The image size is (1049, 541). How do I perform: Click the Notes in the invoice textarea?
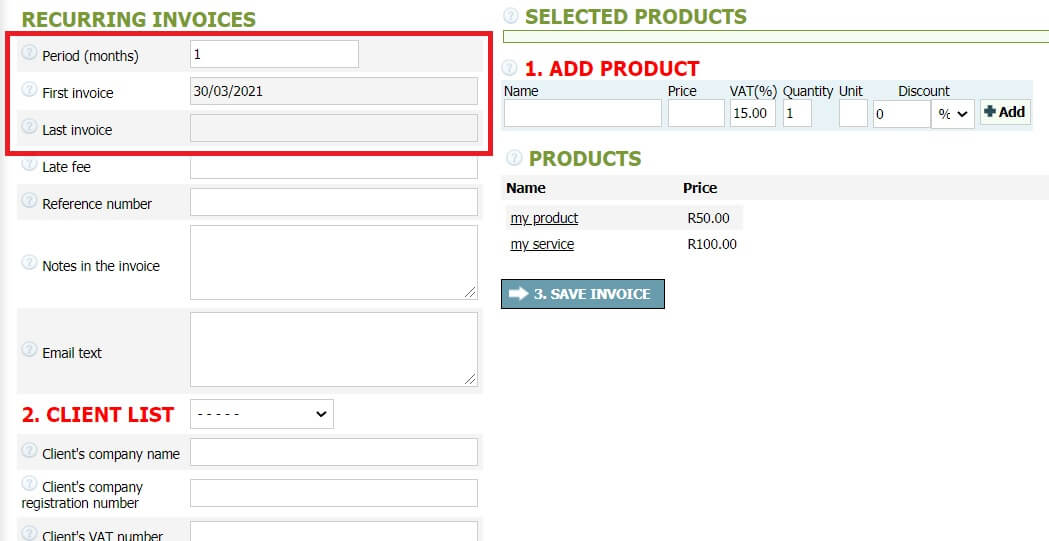click(x=334, y=263)
